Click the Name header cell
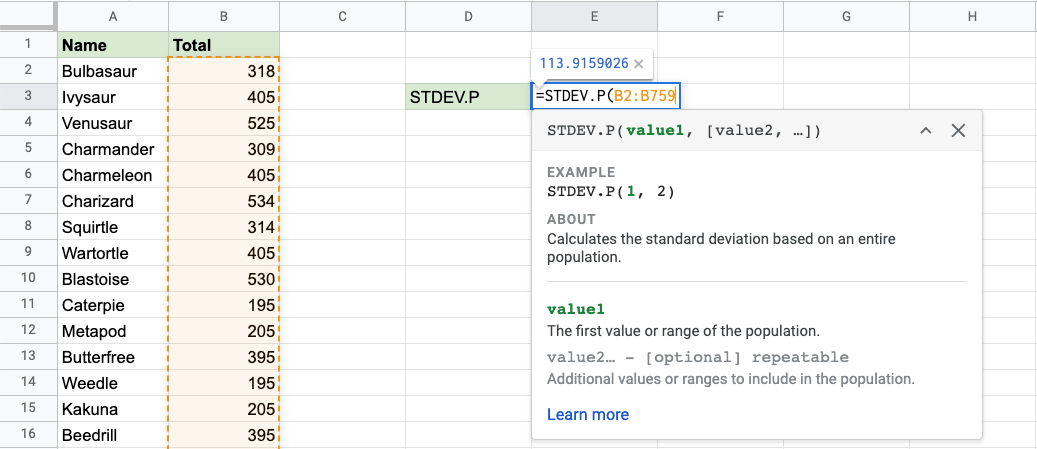The height and width of the screenshot is (449, 1037). click(x=112, y=45)
